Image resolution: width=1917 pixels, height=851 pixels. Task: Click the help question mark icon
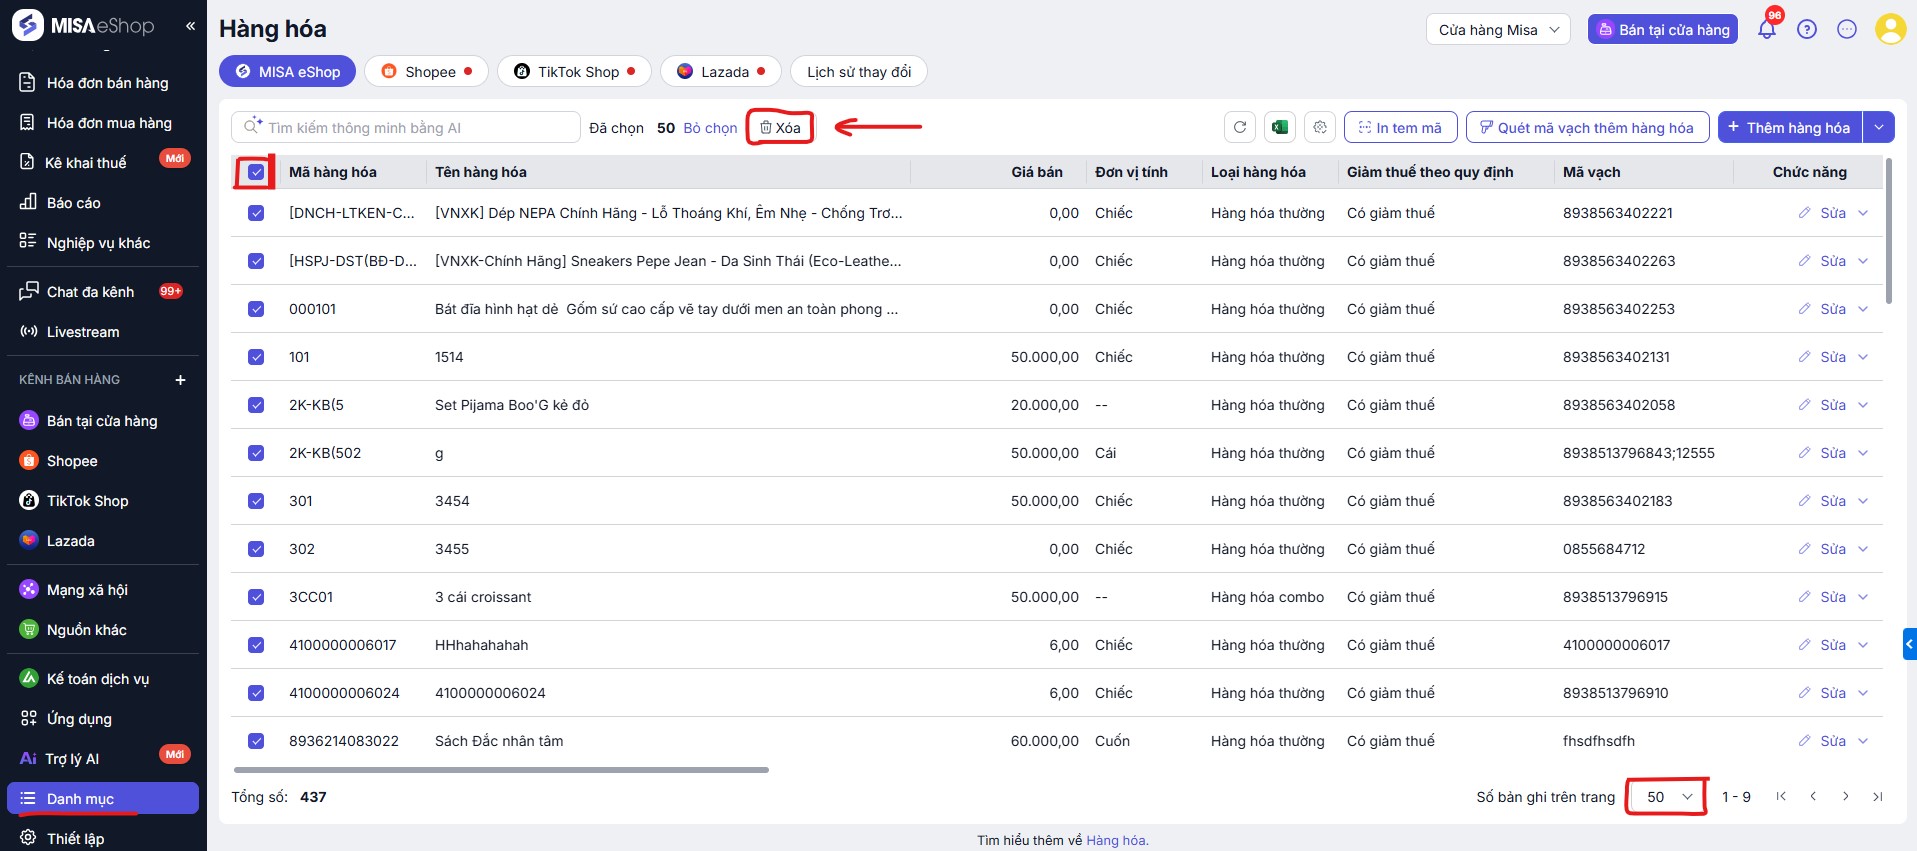click(x=1807, y=29)
